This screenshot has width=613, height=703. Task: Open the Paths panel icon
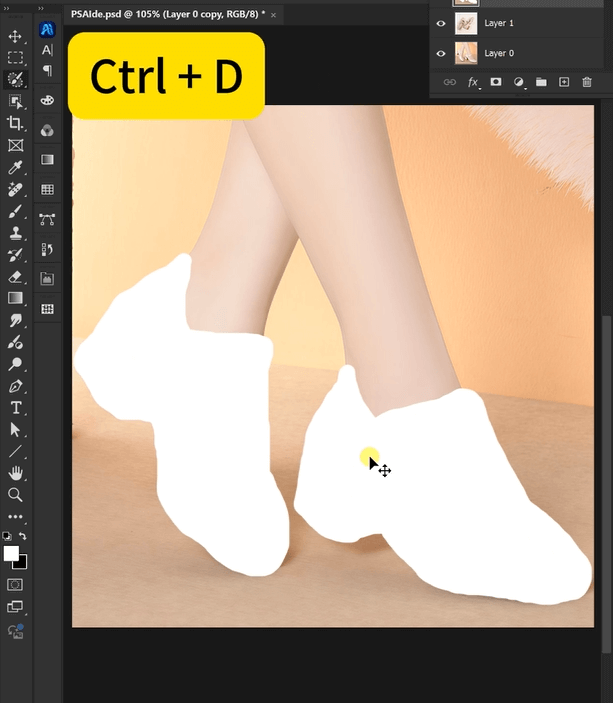point(47,219)
